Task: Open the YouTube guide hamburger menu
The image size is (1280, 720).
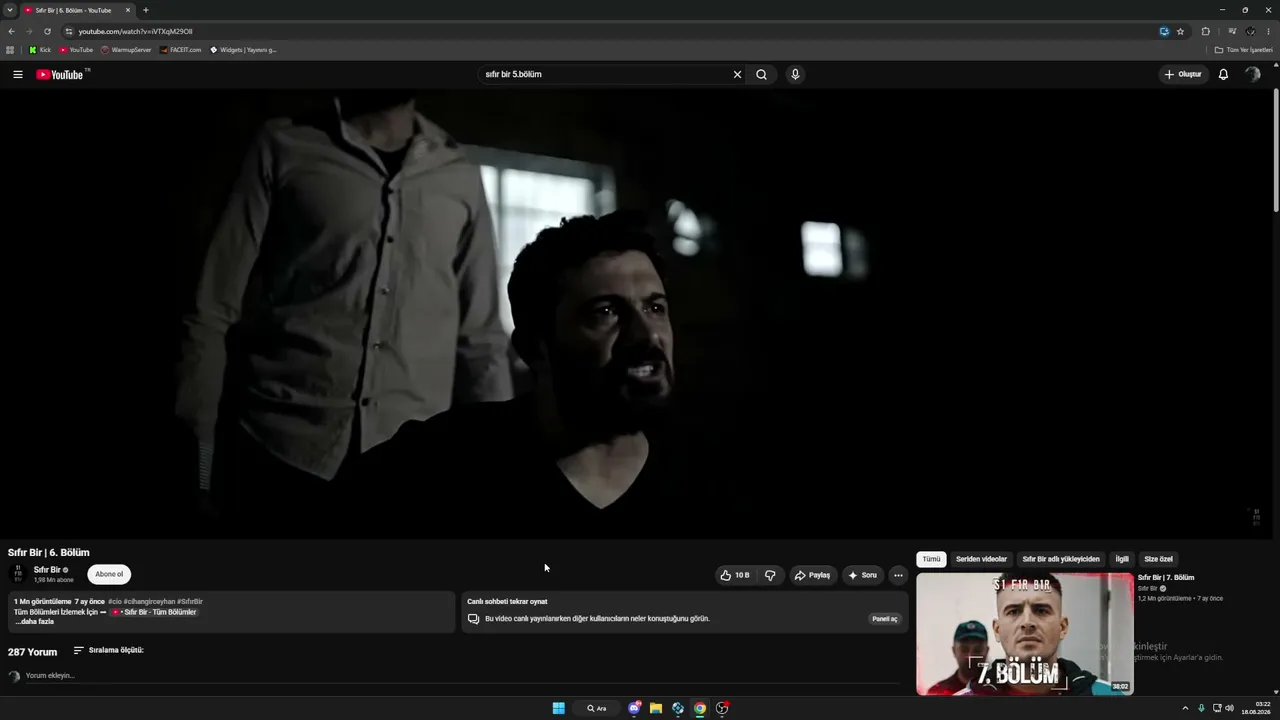Action: (x=18, y=74)
